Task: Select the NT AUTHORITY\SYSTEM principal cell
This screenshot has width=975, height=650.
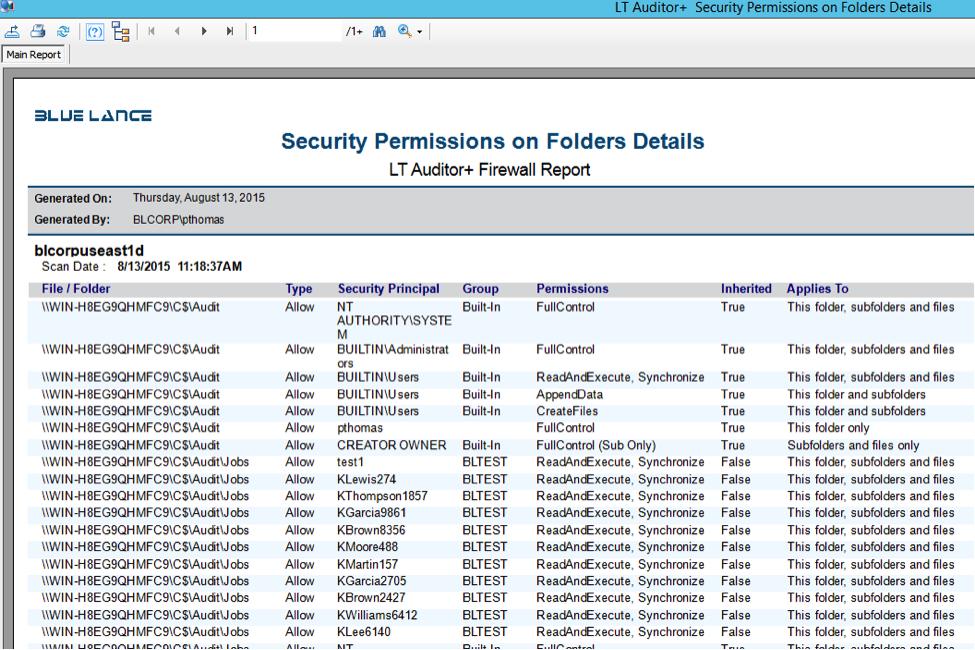Action: pos(394,320)
